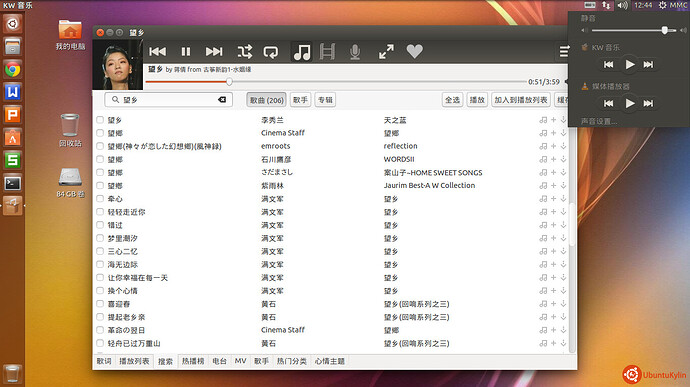Add 牵心 to playlist with plus icon
The image size is (690, 387).
pyautogui.click(x=554, y=199)
